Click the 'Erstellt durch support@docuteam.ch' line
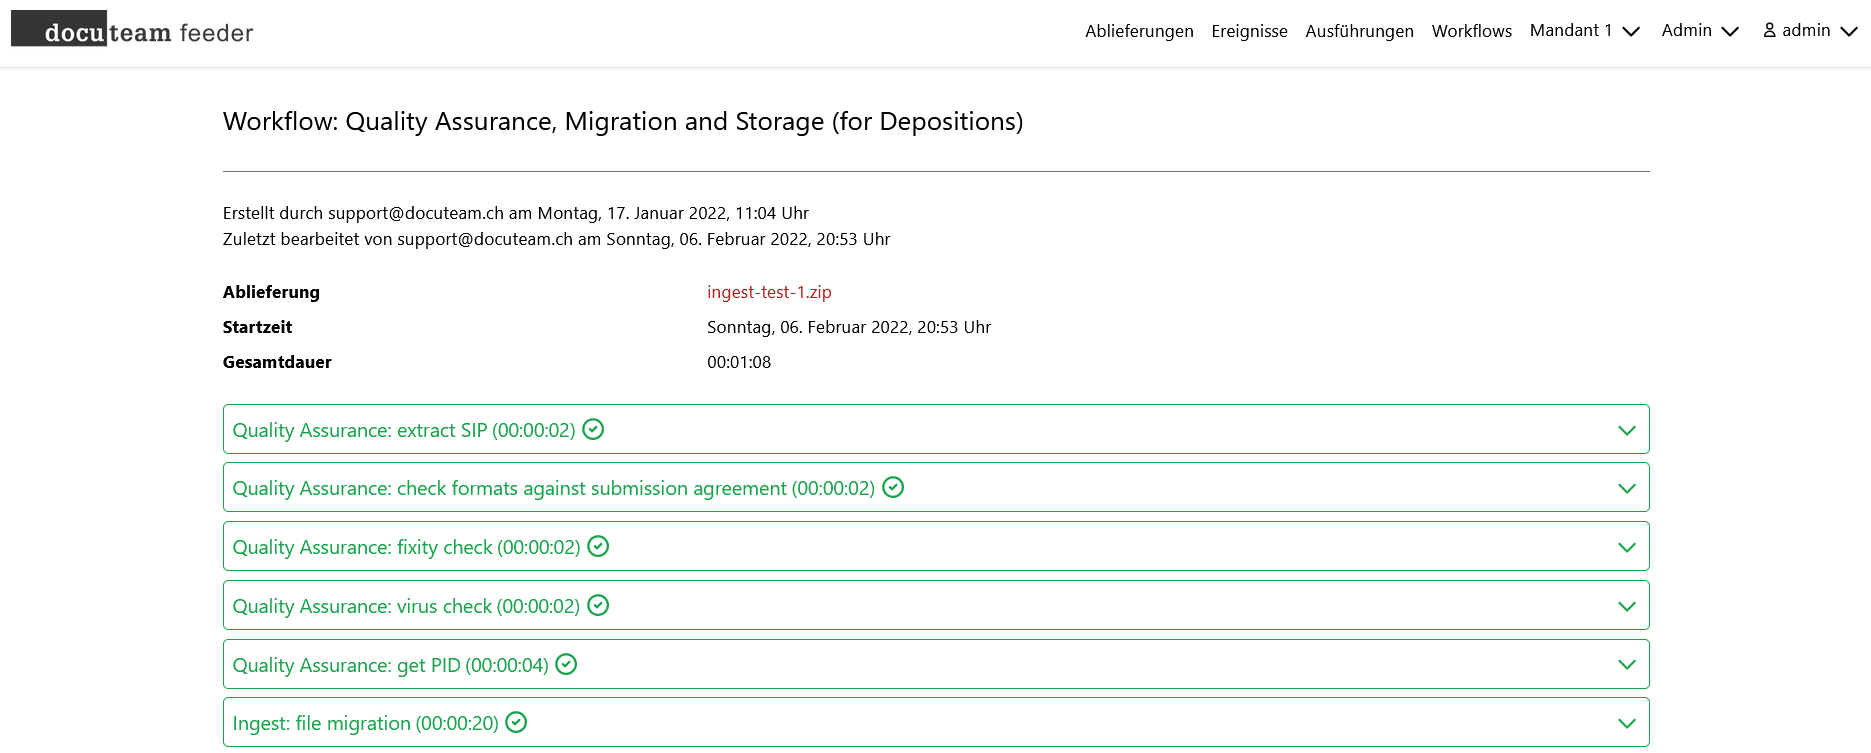 pyautogui.click(x=516, y=213)
